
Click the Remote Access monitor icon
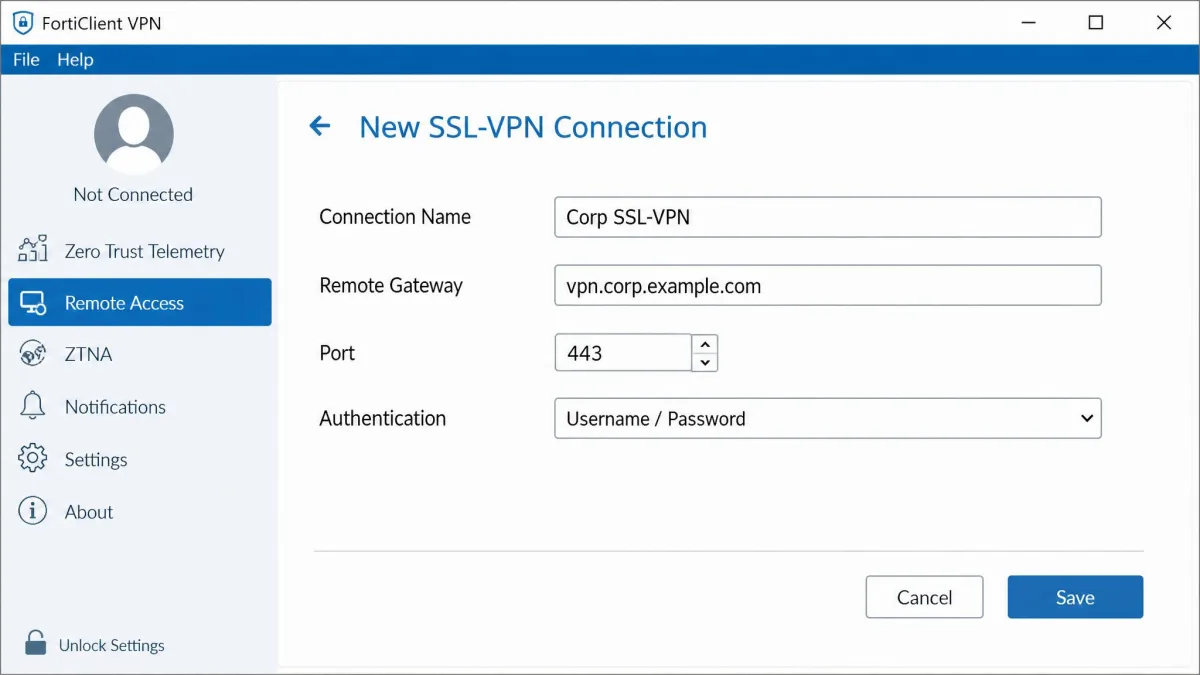pyautogui.click(x=33, y=303)
